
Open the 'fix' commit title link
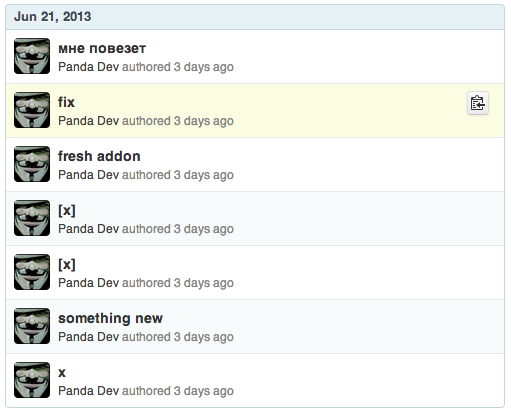(66, 102)
